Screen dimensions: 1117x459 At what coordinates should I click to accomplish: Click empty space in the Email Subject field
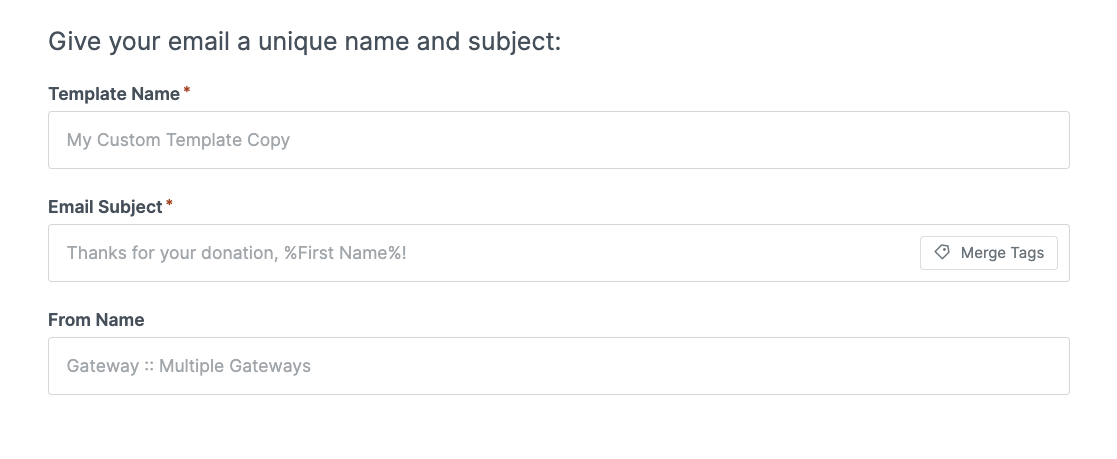pyautogui.click(x=663, y=253)
